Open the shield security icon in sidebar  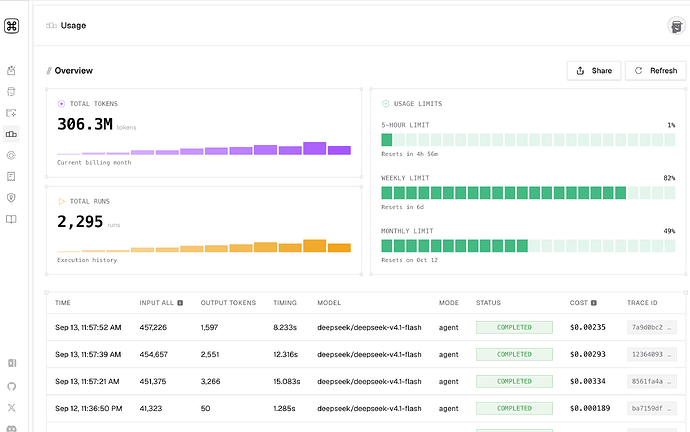pyautogui.click(x=11, y=198)
